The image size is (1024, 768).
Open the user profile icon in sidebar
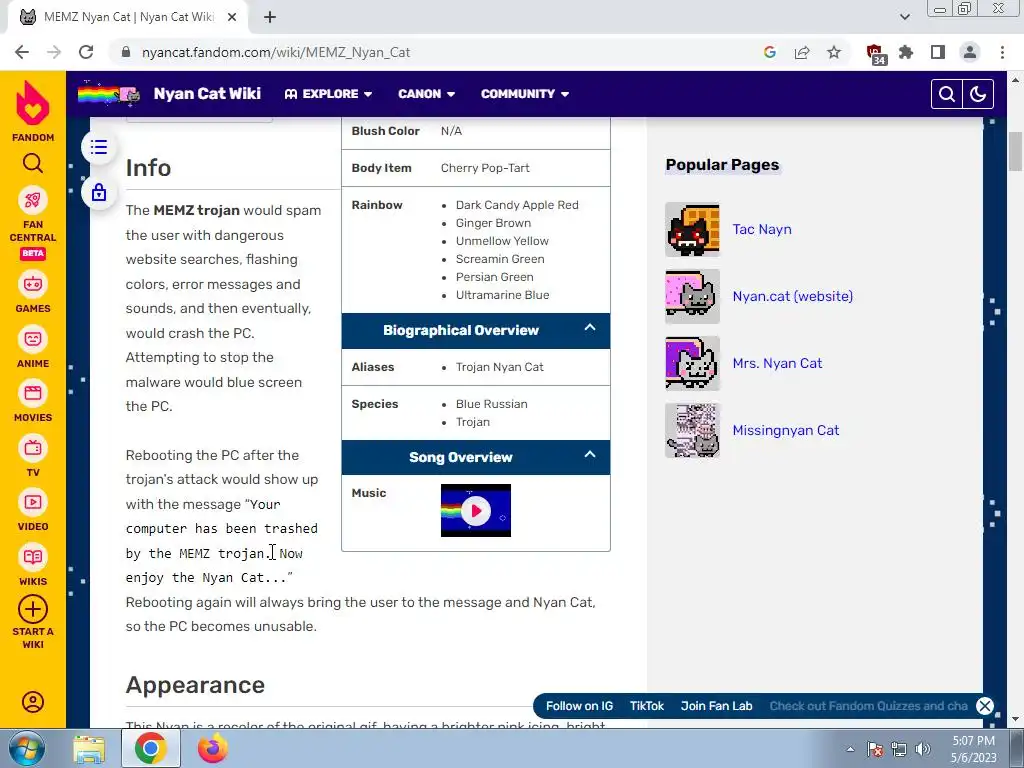coord(33,702)
